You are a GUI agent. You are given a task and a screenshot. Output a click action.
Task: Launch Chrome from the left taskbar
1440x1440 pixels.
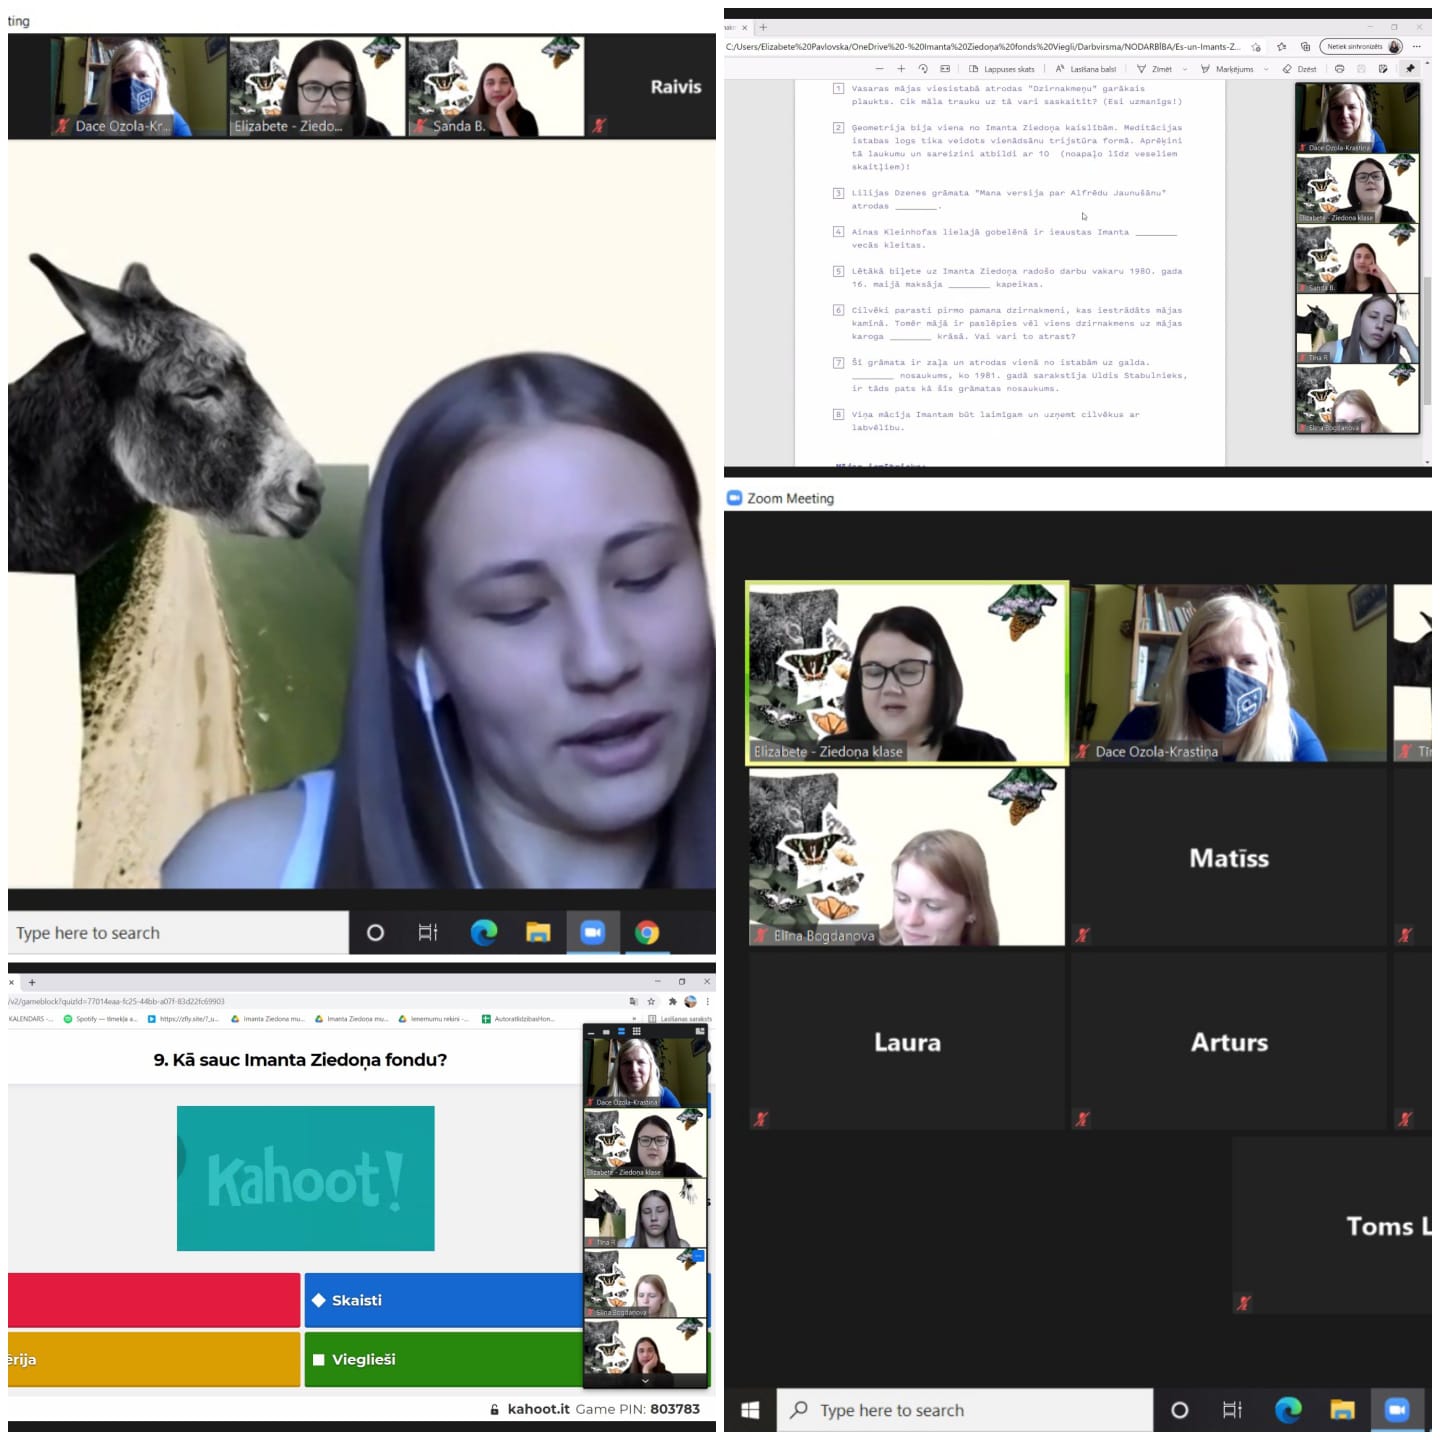(647, 933)
